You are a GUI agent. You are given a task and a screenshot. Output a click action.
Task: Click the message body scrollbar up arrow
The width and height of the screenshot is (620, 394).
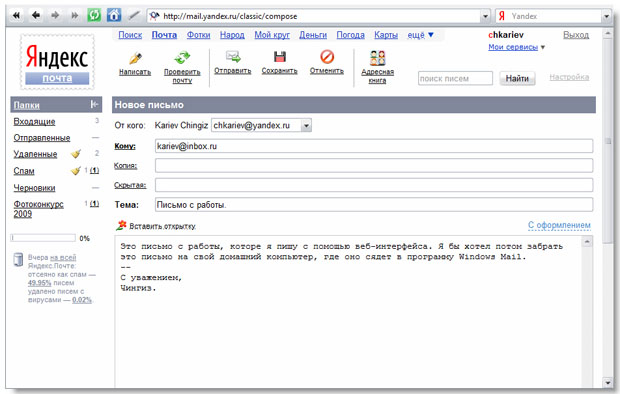[x=587, y=241]
